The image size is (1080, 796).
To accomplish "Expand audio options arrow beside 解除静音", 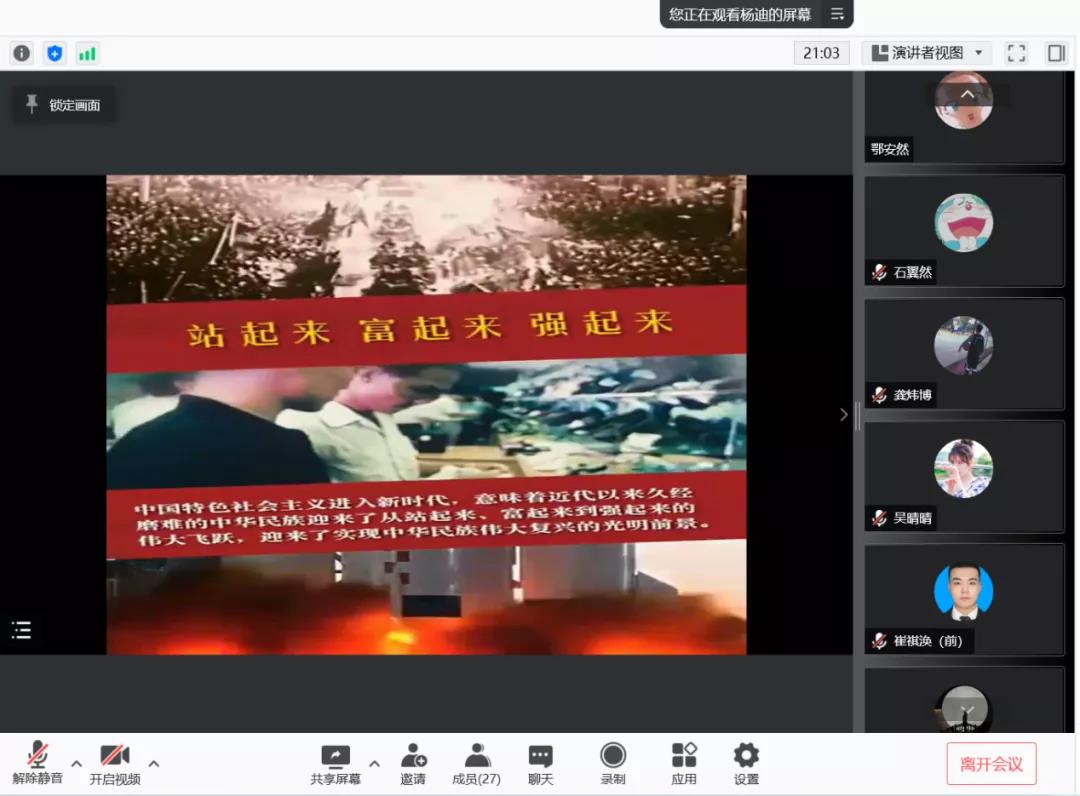I will (x=76, y=764).
